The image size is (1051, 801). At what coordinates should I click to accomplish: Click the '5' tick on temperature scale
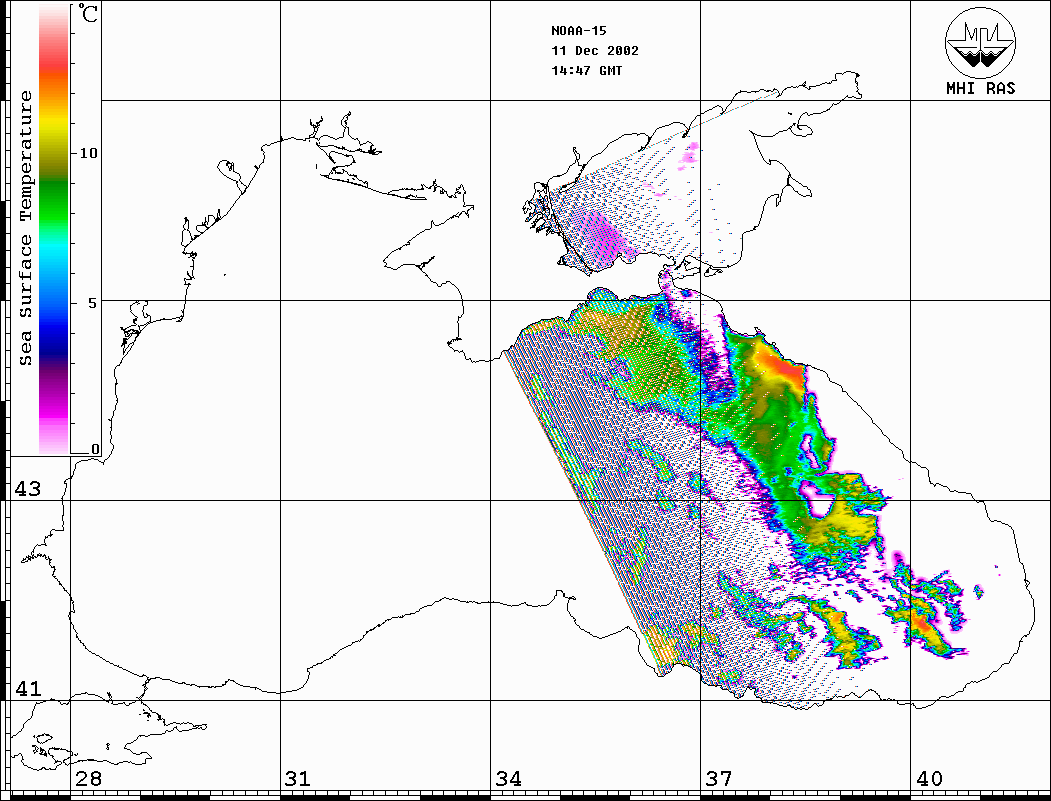pos(92,303)
